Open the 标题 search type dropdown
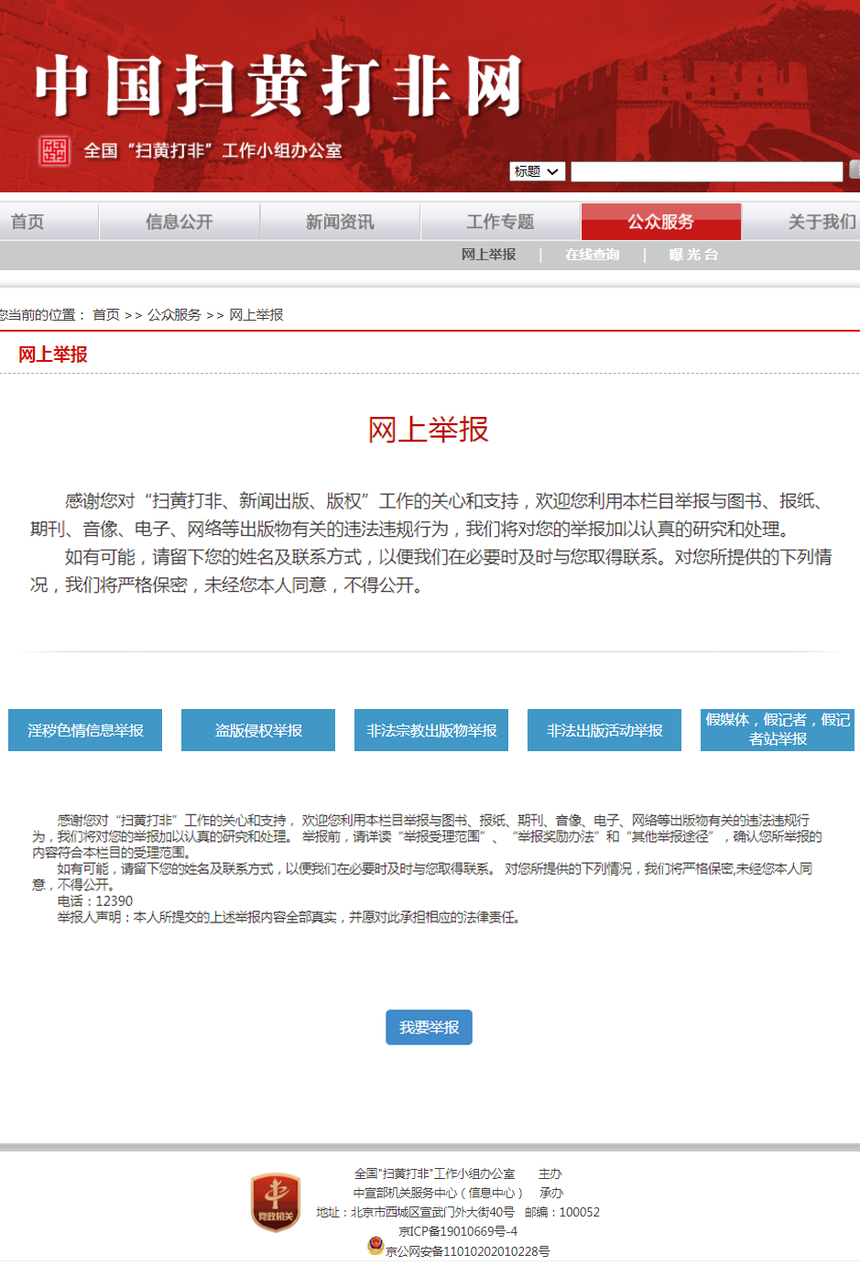This screenshot has width=860, height=1266. click(538, 172)
